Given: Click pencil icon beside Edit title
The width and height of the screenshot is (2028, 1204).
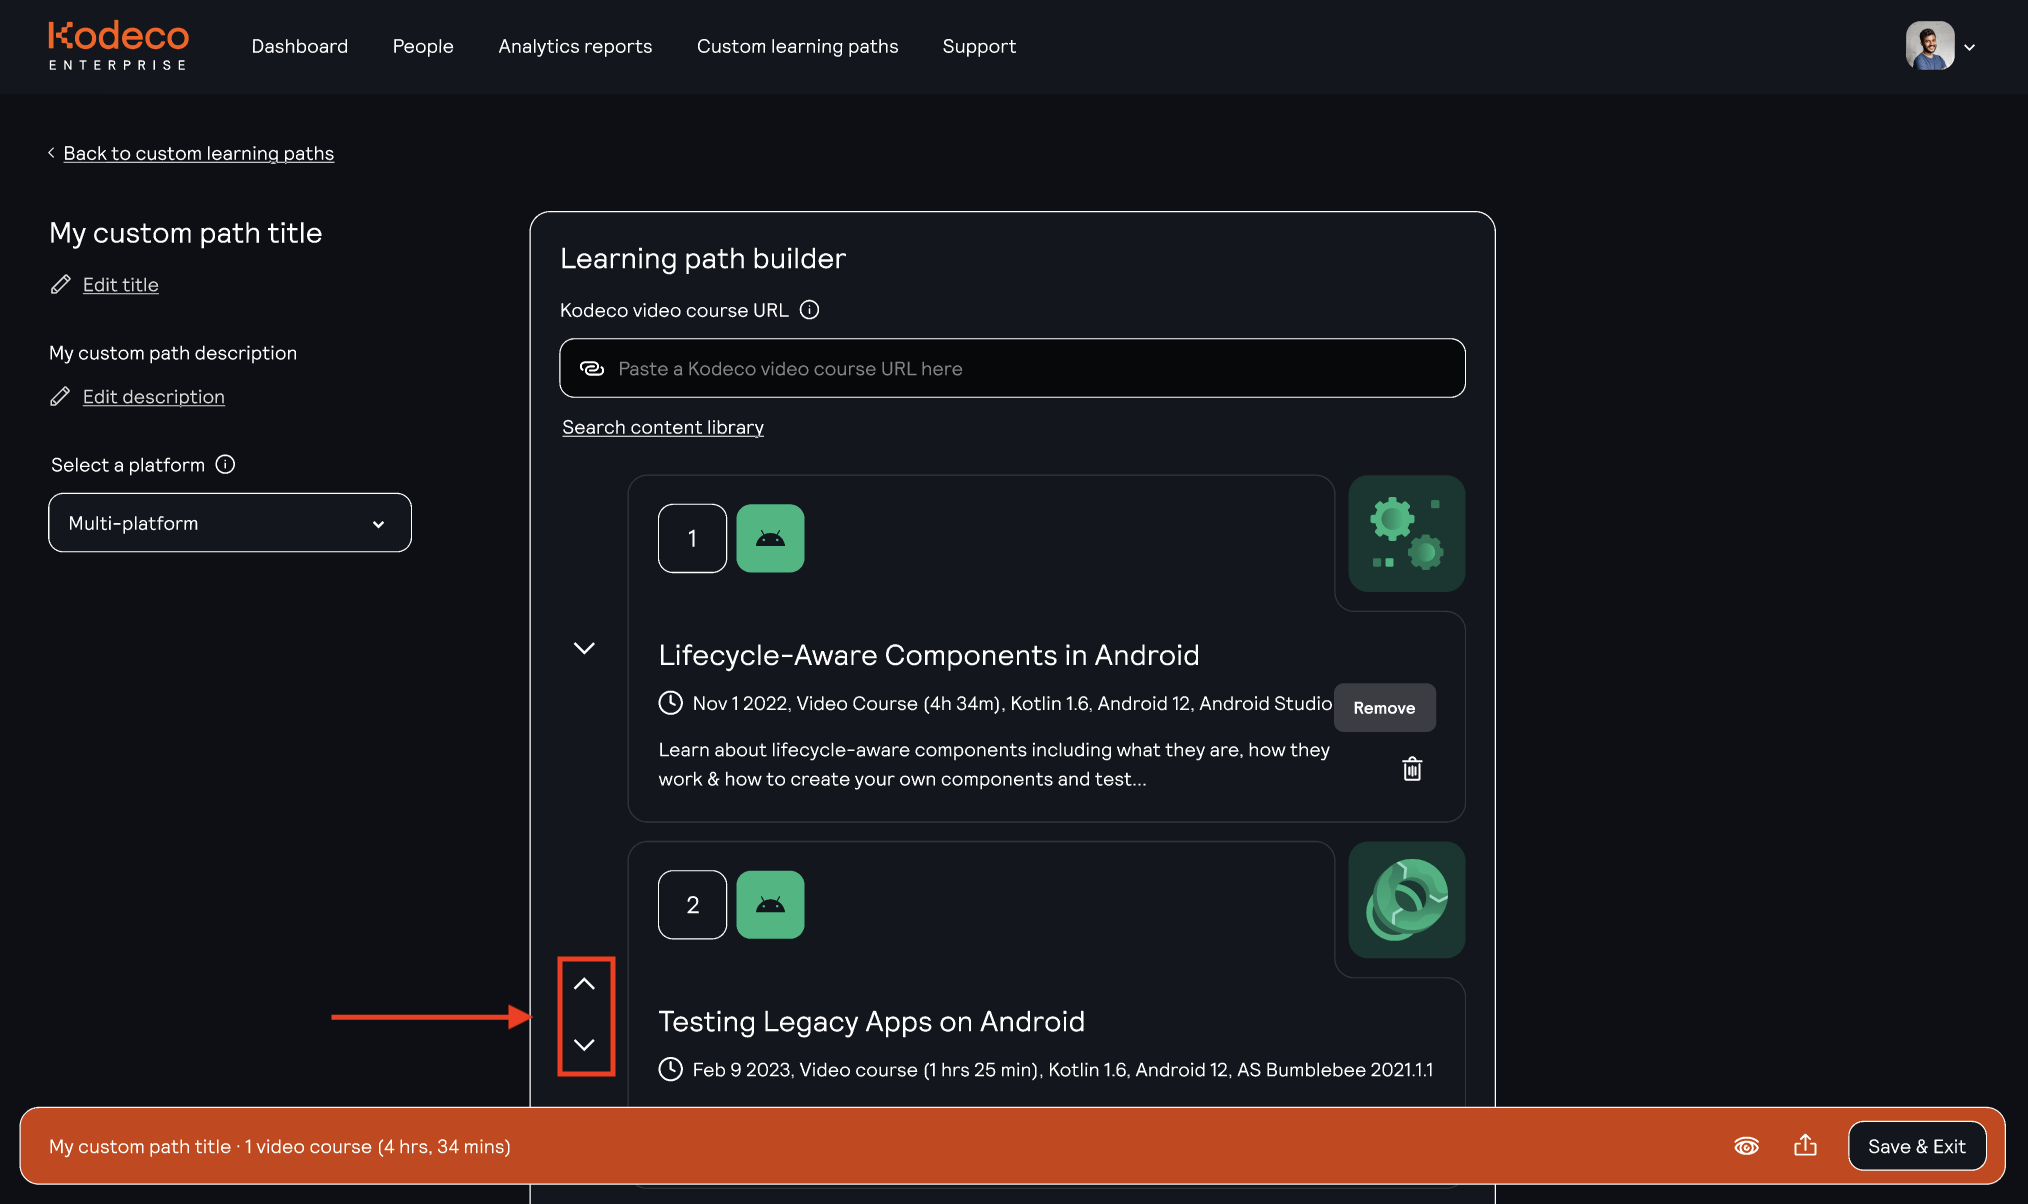Looking at the screenshot, I should (x=61, y=285).
